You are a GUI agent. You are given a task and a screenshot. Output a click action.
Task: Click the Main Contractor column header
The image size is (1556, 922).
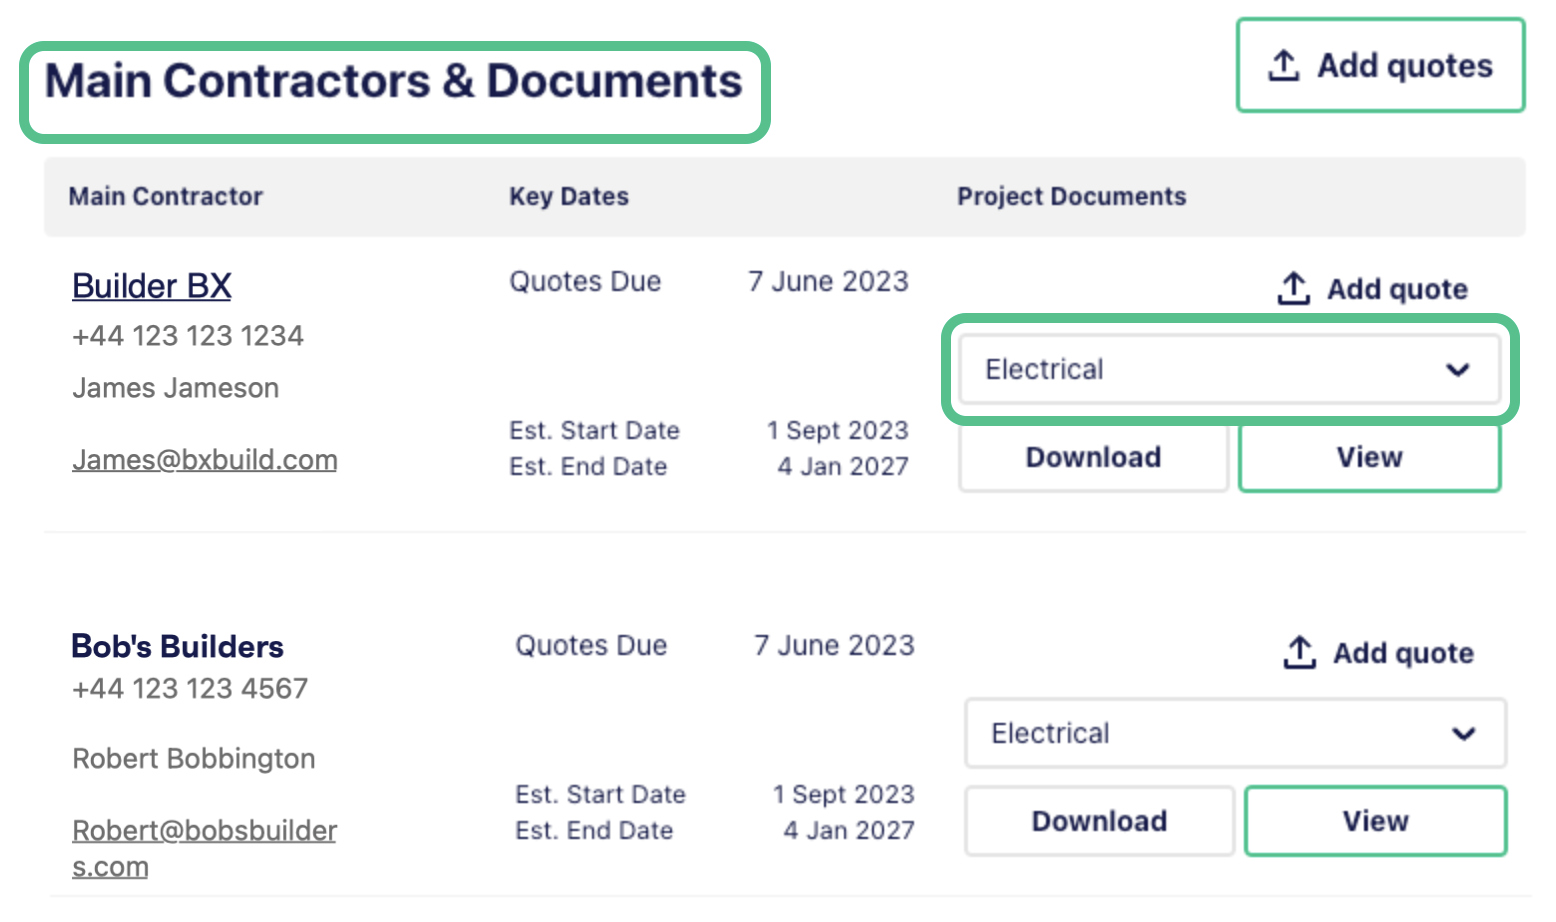166,196
